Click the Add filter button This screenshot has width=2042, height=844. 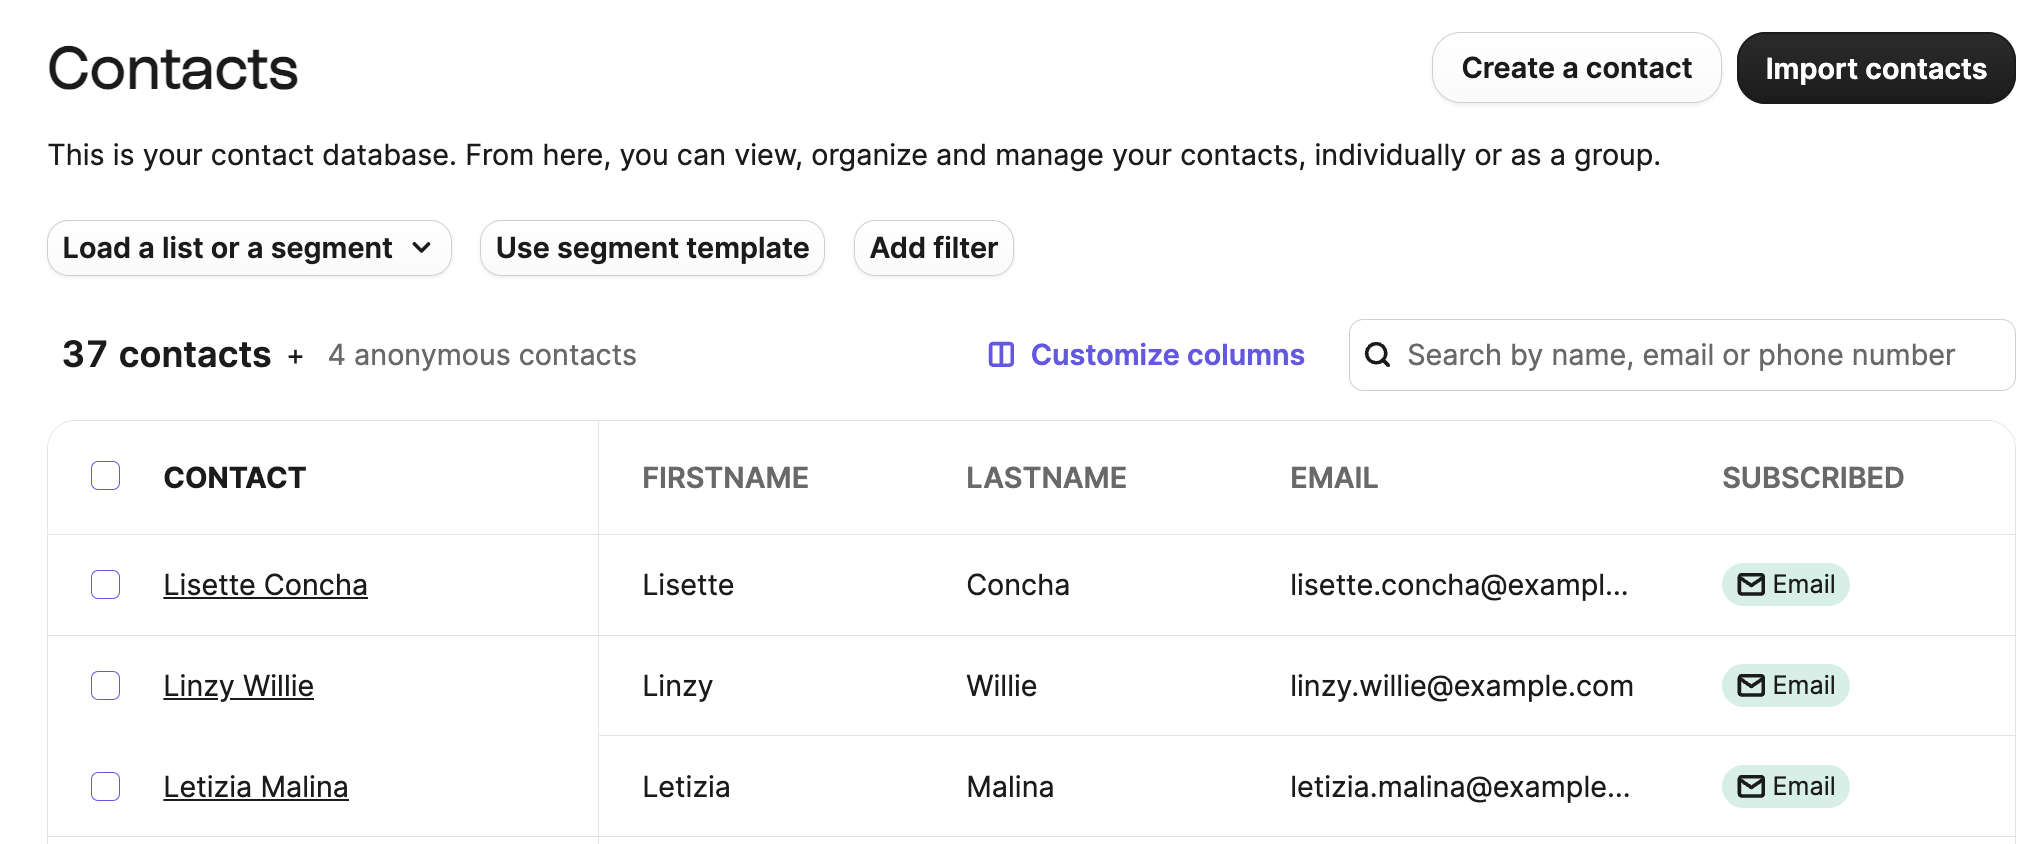point(934,248)
